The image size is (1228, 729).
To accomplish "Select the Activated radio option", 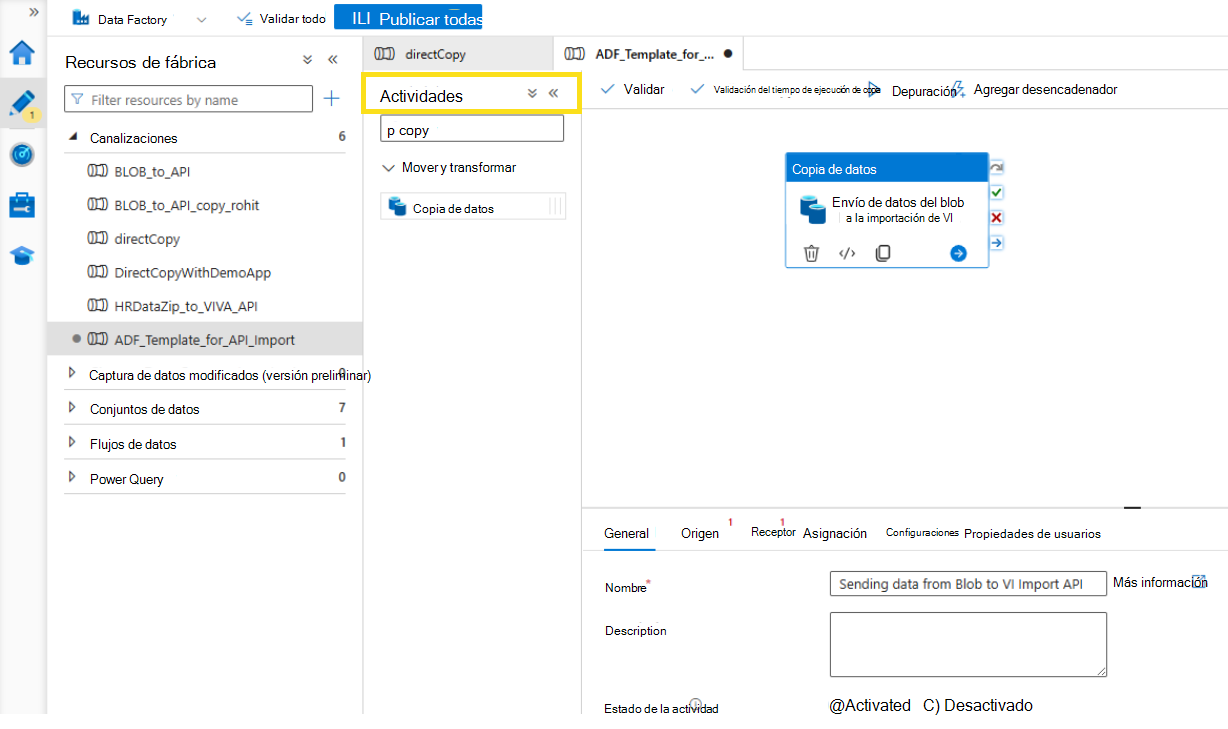I will (x=870, y=705).
